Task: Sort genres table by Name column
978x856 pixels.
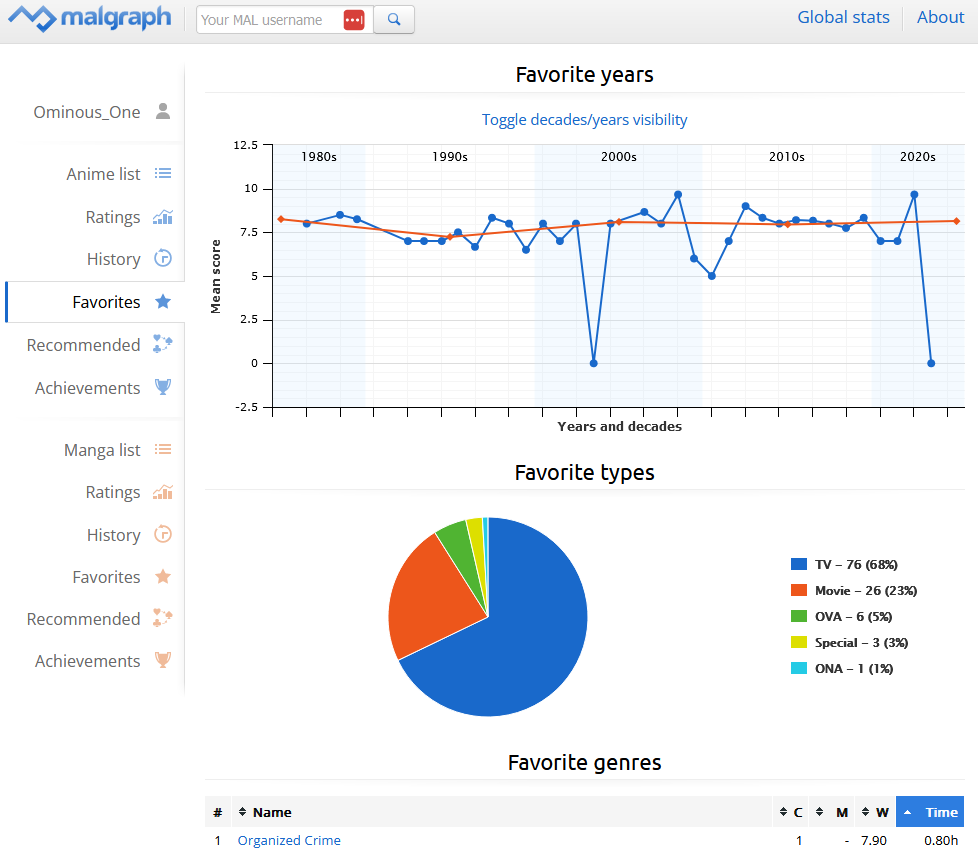Action: click(272, 812)
